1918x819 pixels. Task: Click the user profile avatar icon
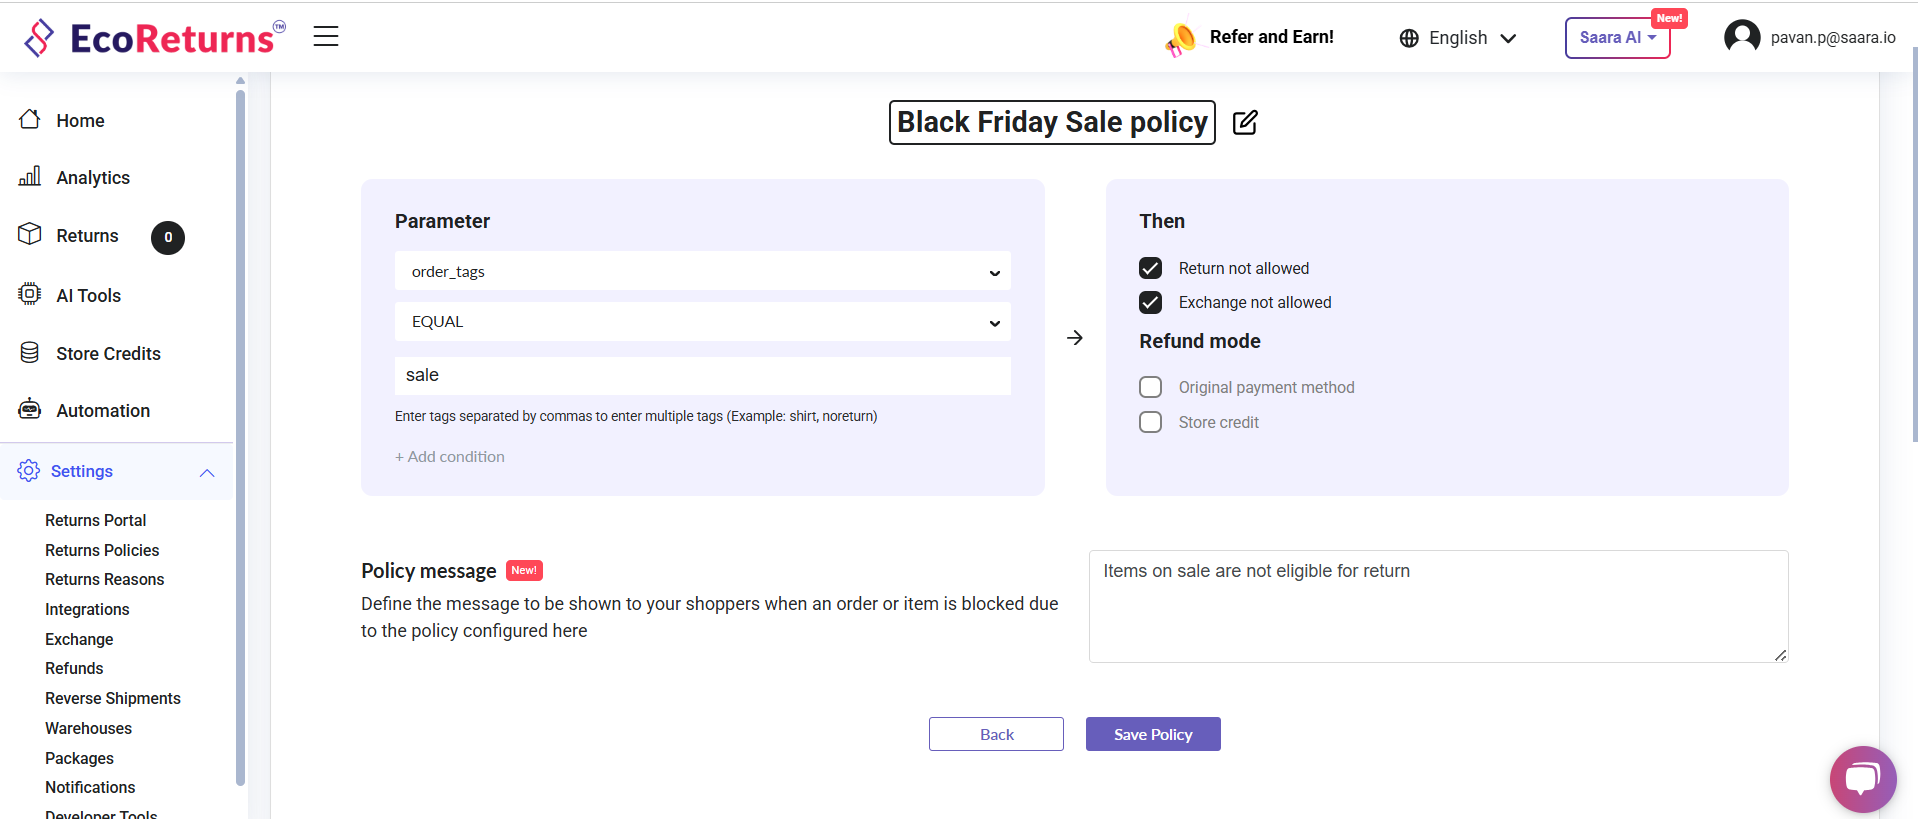click(1742, 37)
